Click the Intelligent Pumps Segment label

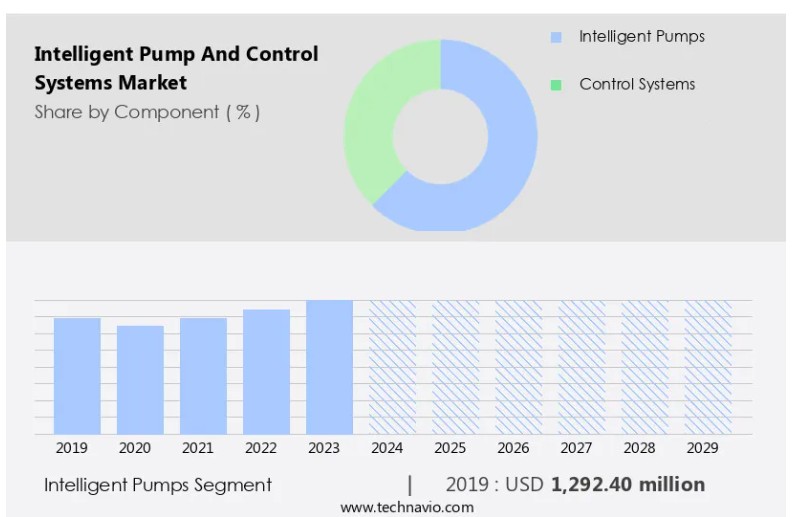click(x=158, y=485)
